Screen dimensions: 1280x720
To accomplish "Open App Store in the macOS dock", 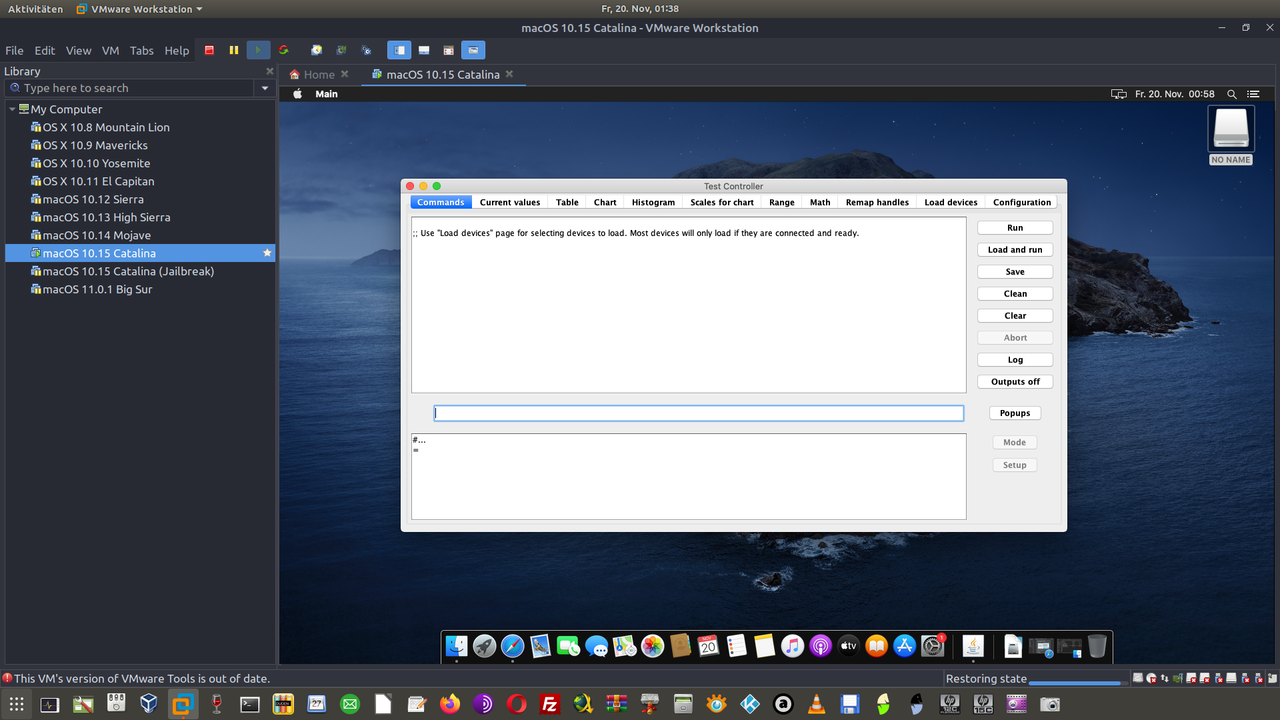I will tap(905, 647).
